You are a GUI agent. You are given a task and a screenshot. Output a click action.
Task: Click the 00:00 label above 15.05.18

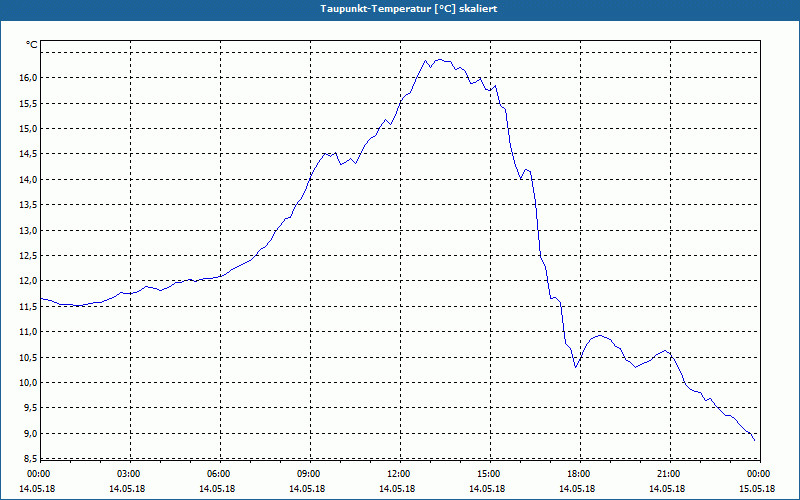point(758,474)
